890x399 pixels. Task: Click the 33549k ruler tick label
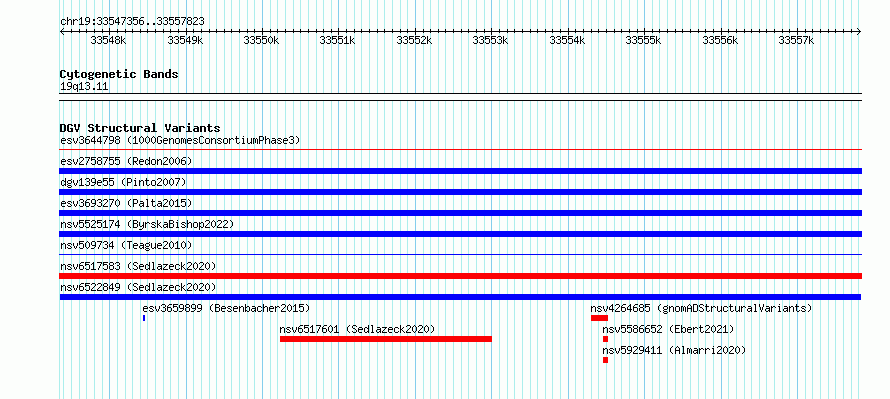pos(185,41)
